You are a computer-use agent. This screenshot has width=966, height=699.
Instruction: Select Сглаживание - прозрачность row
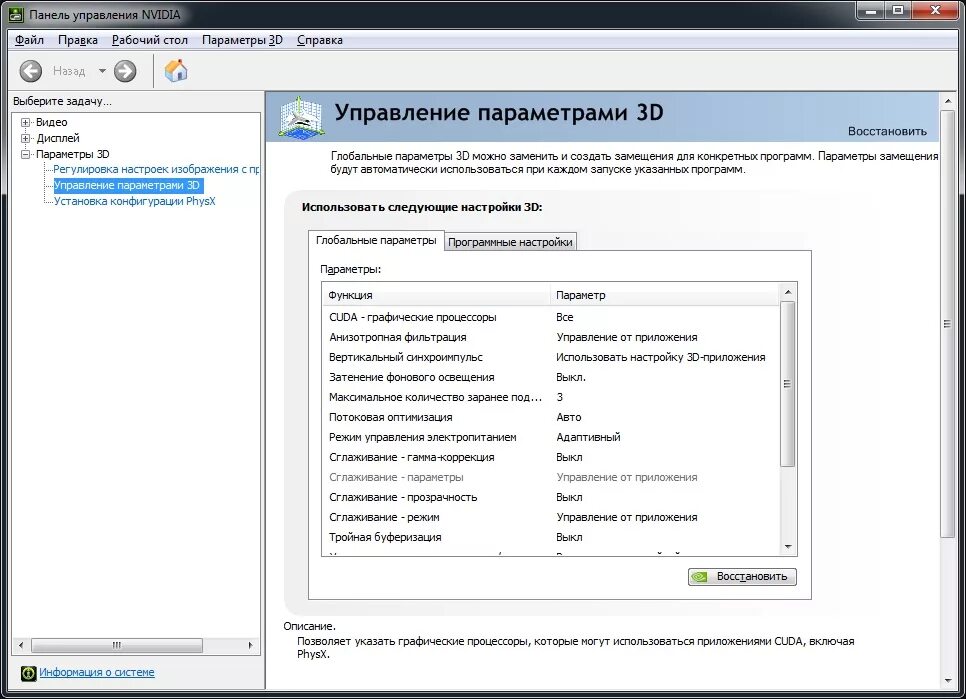tap(551, 497)
